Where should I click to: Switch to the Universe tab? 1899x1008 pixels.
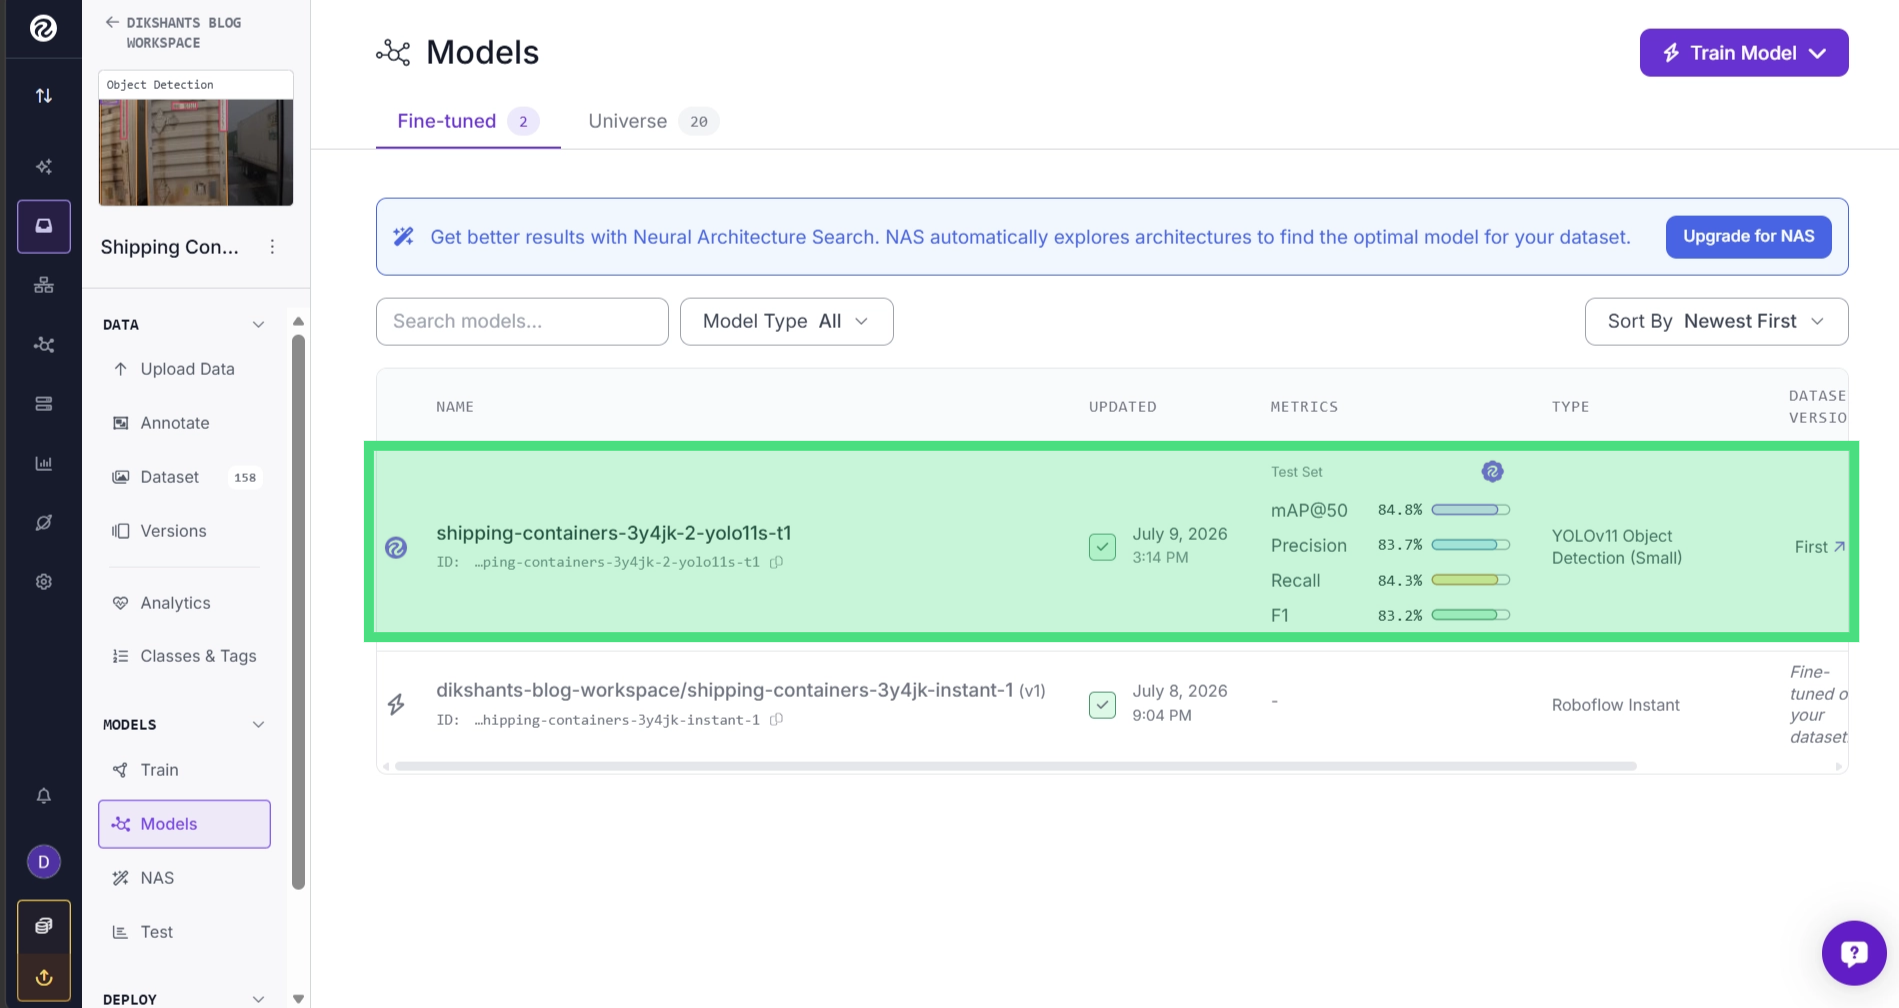[x=653, y=122]
